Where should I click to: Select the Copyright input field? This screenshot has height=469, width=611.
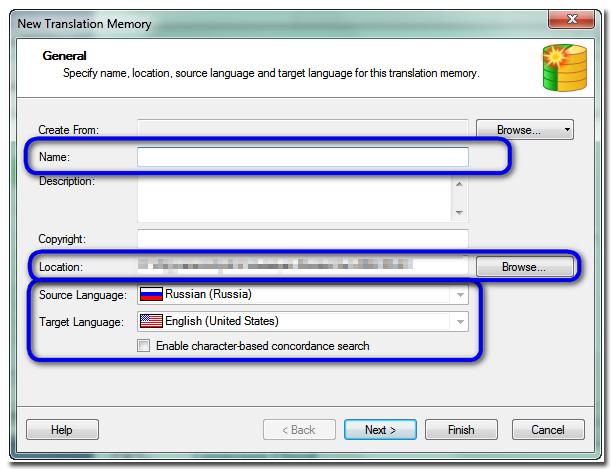pyautogui.click(x=302, y=239)
